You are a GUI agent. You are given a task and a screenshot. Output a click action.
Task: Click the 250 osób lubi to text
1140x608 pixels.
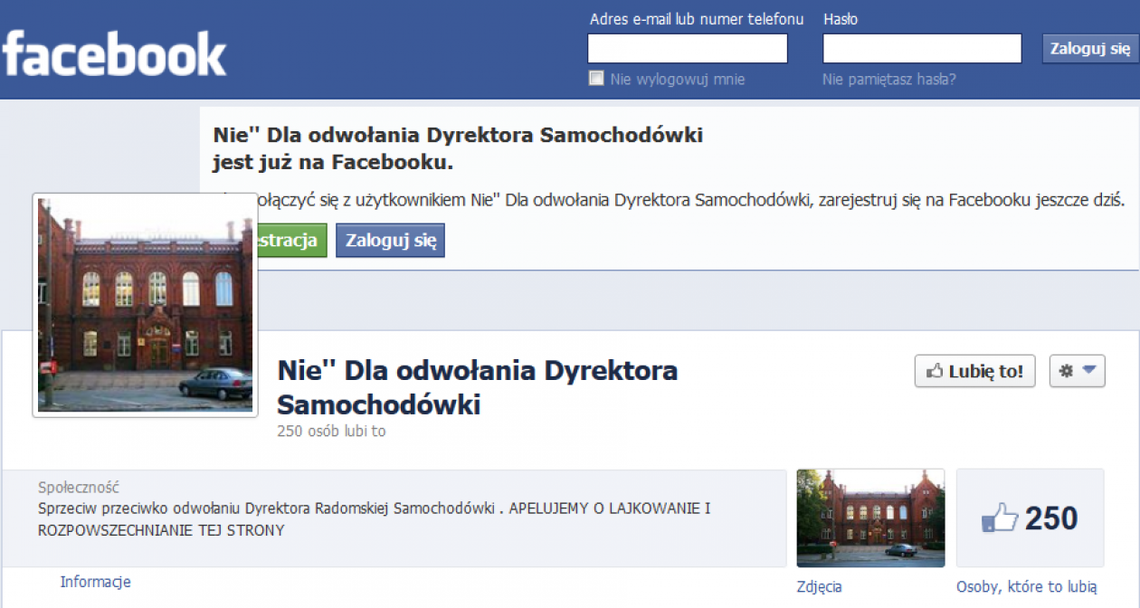(332, 431)
